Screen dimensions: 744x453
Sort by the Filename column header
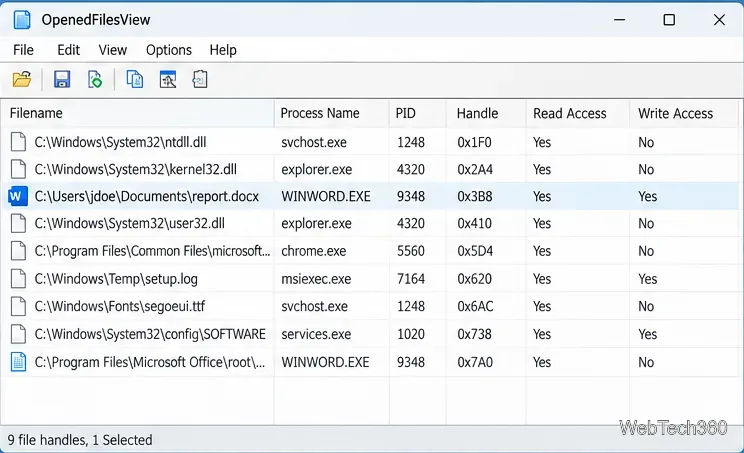(138, 113)
